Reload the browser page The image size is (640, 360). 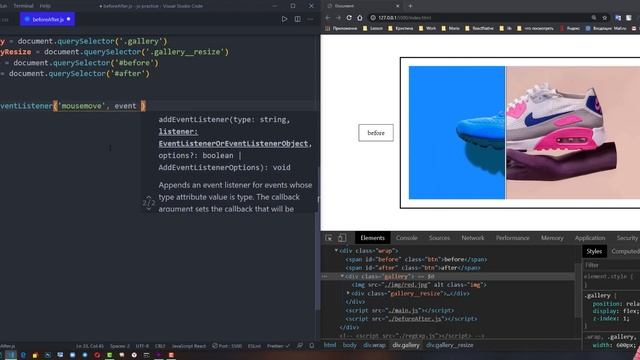pyautogui.click(x=349, y=18)
